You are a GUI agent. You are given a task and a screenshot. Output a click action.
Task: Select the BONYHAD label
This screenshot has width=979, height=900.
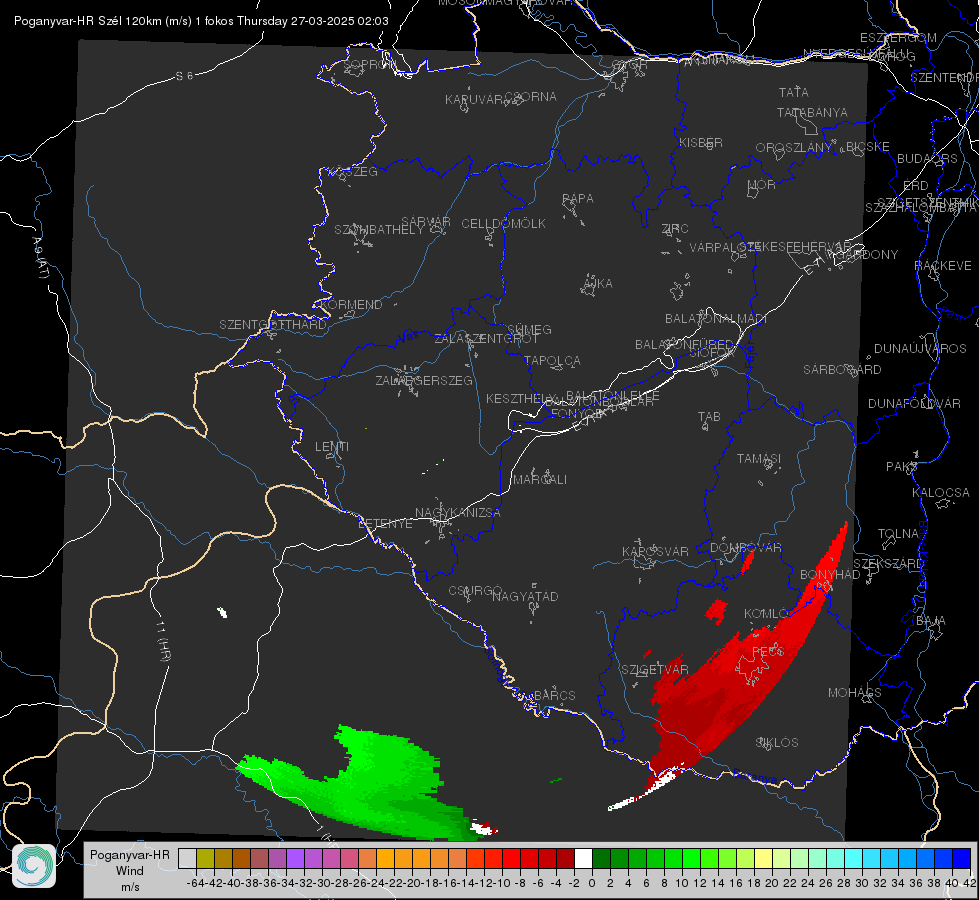[830, 575]
